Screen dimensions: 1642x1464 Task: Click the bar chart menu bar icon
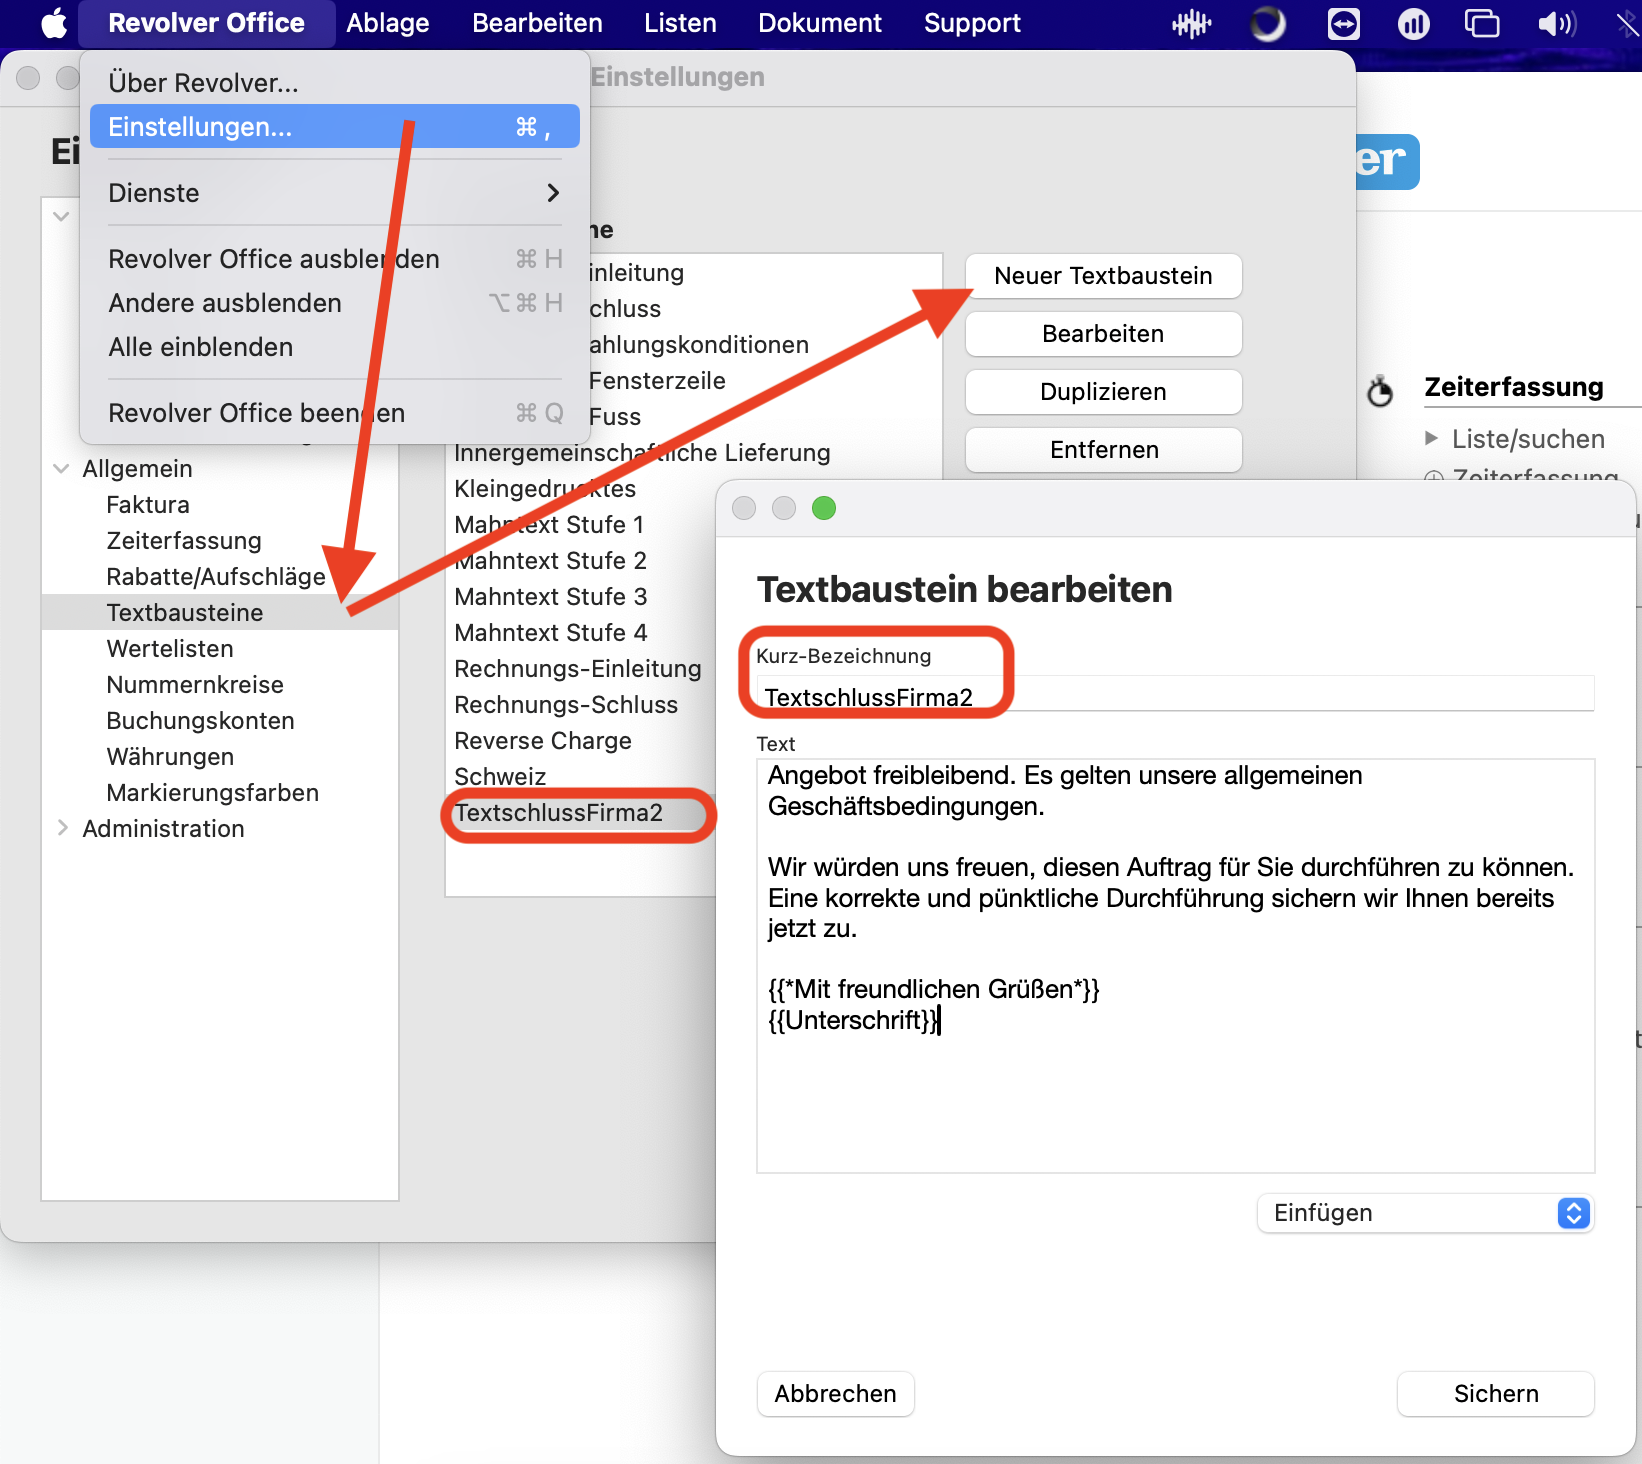click(1413, 24)
